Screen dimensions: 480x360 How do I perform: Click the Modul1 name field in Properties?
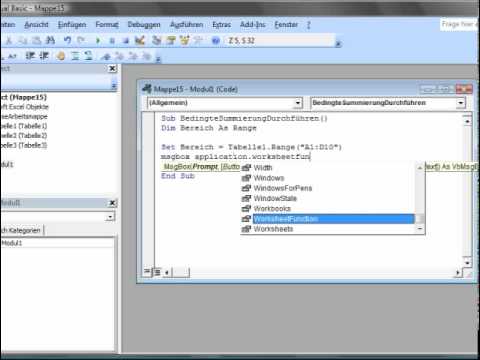click(57, 243)
